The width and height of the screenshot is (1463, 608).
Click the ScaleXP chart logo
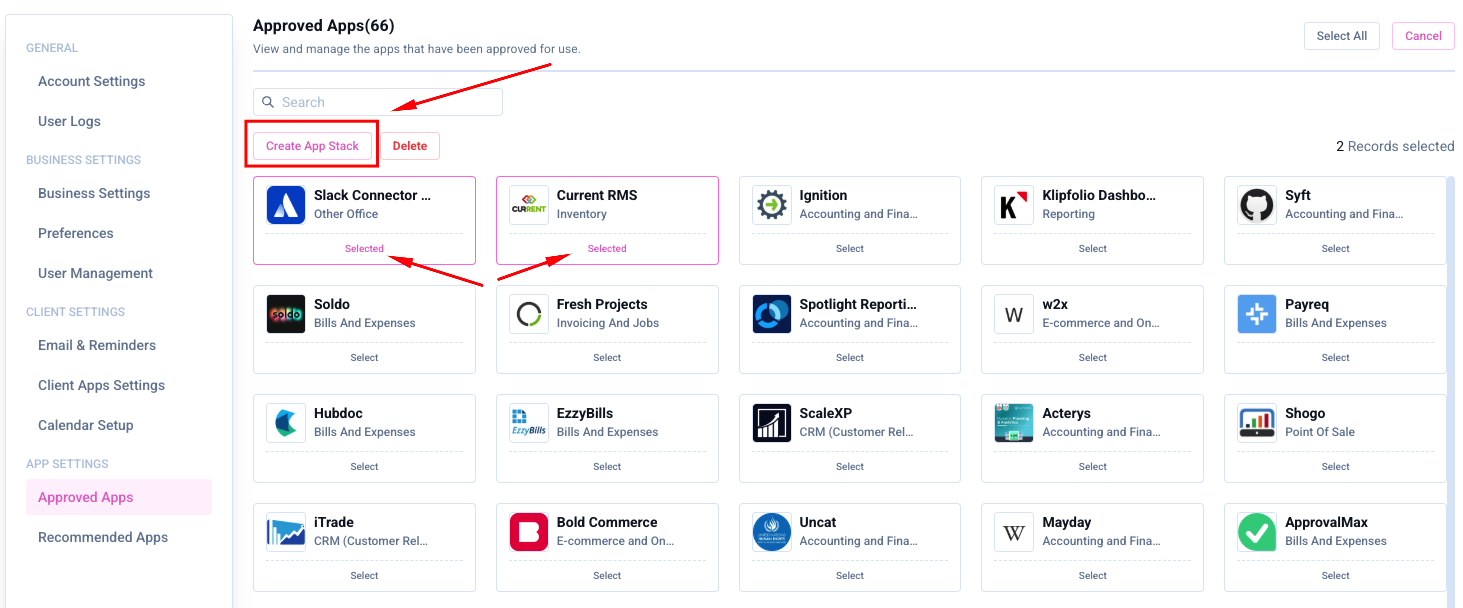(772, 423)
